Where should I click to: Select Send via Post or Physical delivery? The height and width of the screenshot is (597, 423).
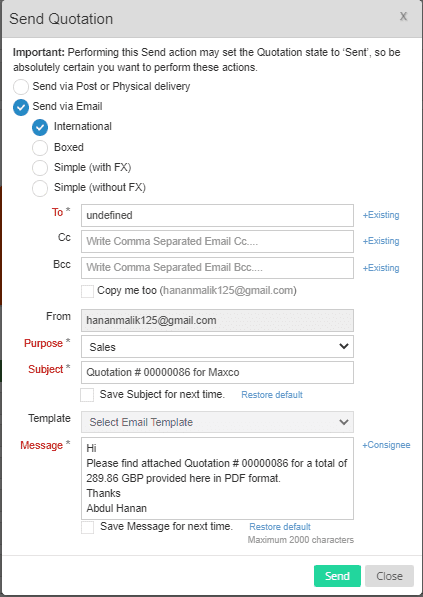[x=21, y=87]
